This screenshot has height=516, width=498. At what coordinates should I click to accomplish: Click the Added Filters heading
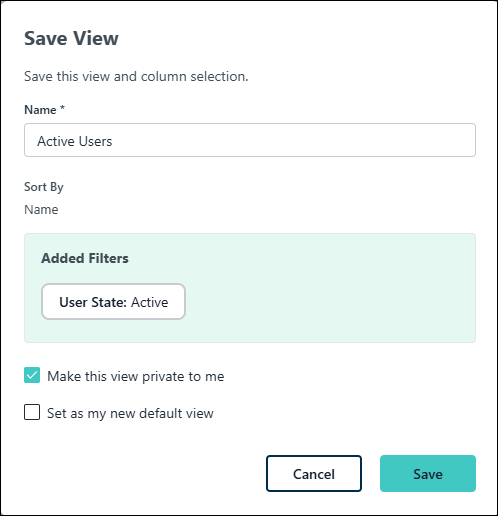pyautogui.click(x=85, y=258)
